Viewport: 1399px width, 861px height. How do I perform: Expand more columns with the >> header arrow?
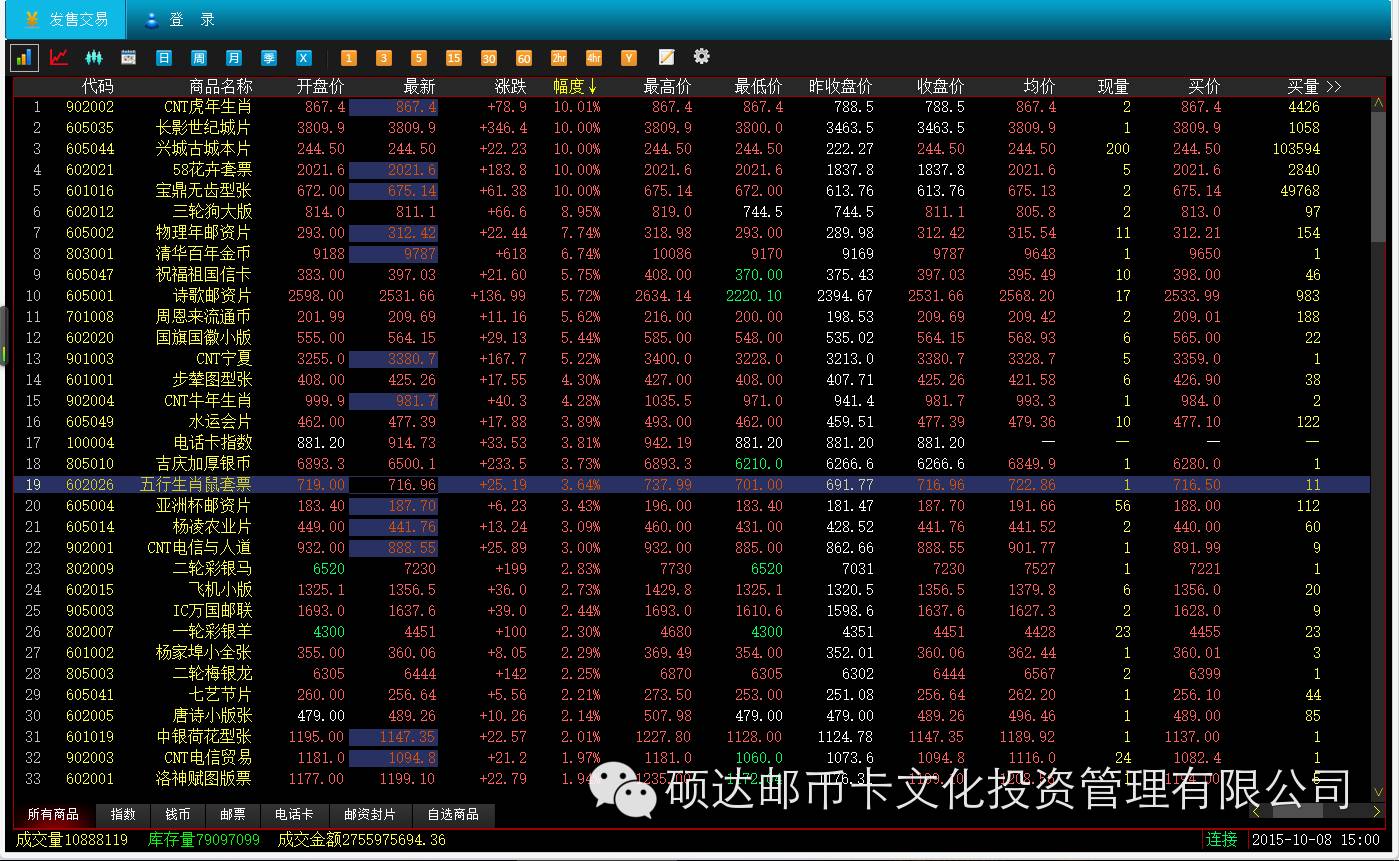tap(1333, 87)
